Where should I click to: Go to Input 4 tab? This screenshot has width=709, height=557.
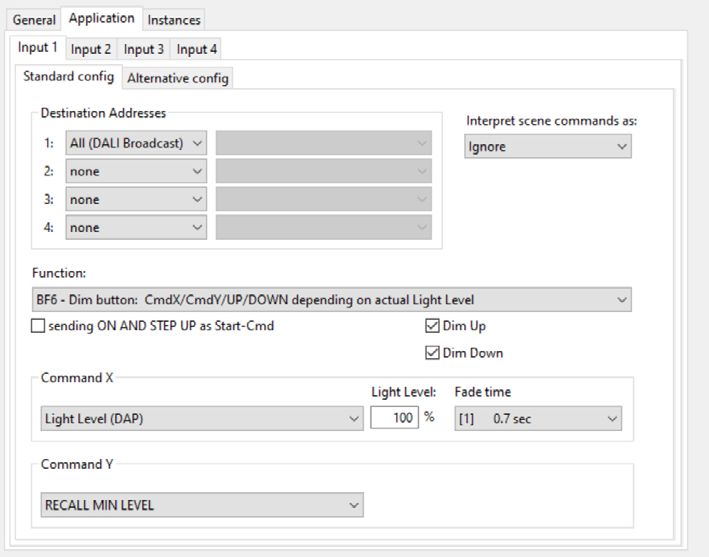click(196, 49)
